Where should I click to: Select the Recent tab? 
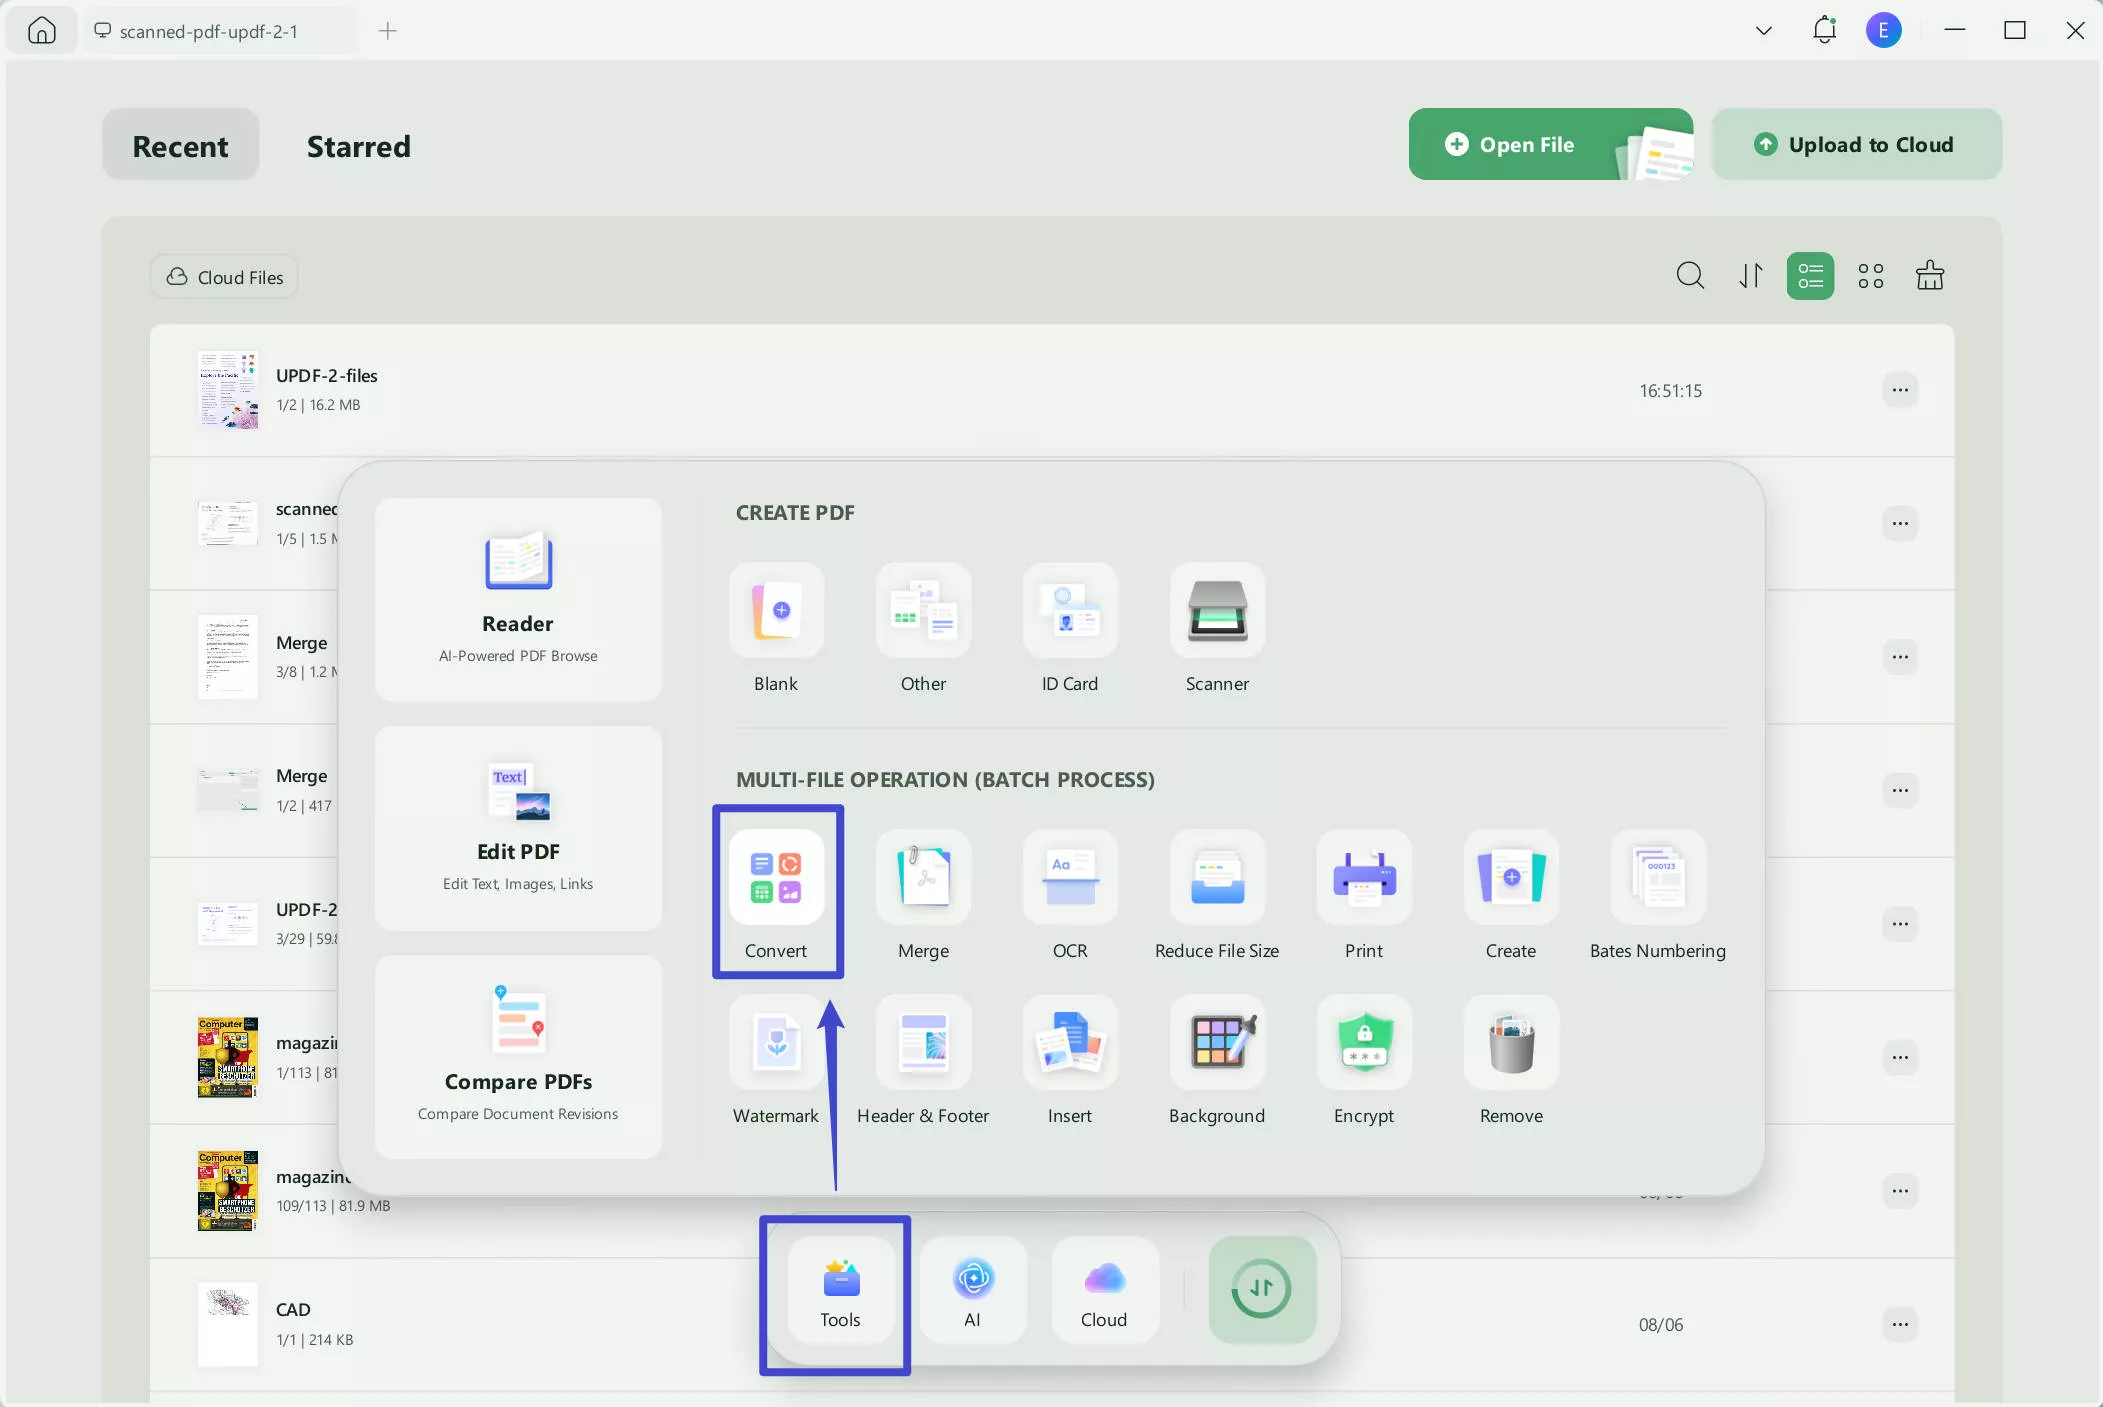tap(180, 146)
